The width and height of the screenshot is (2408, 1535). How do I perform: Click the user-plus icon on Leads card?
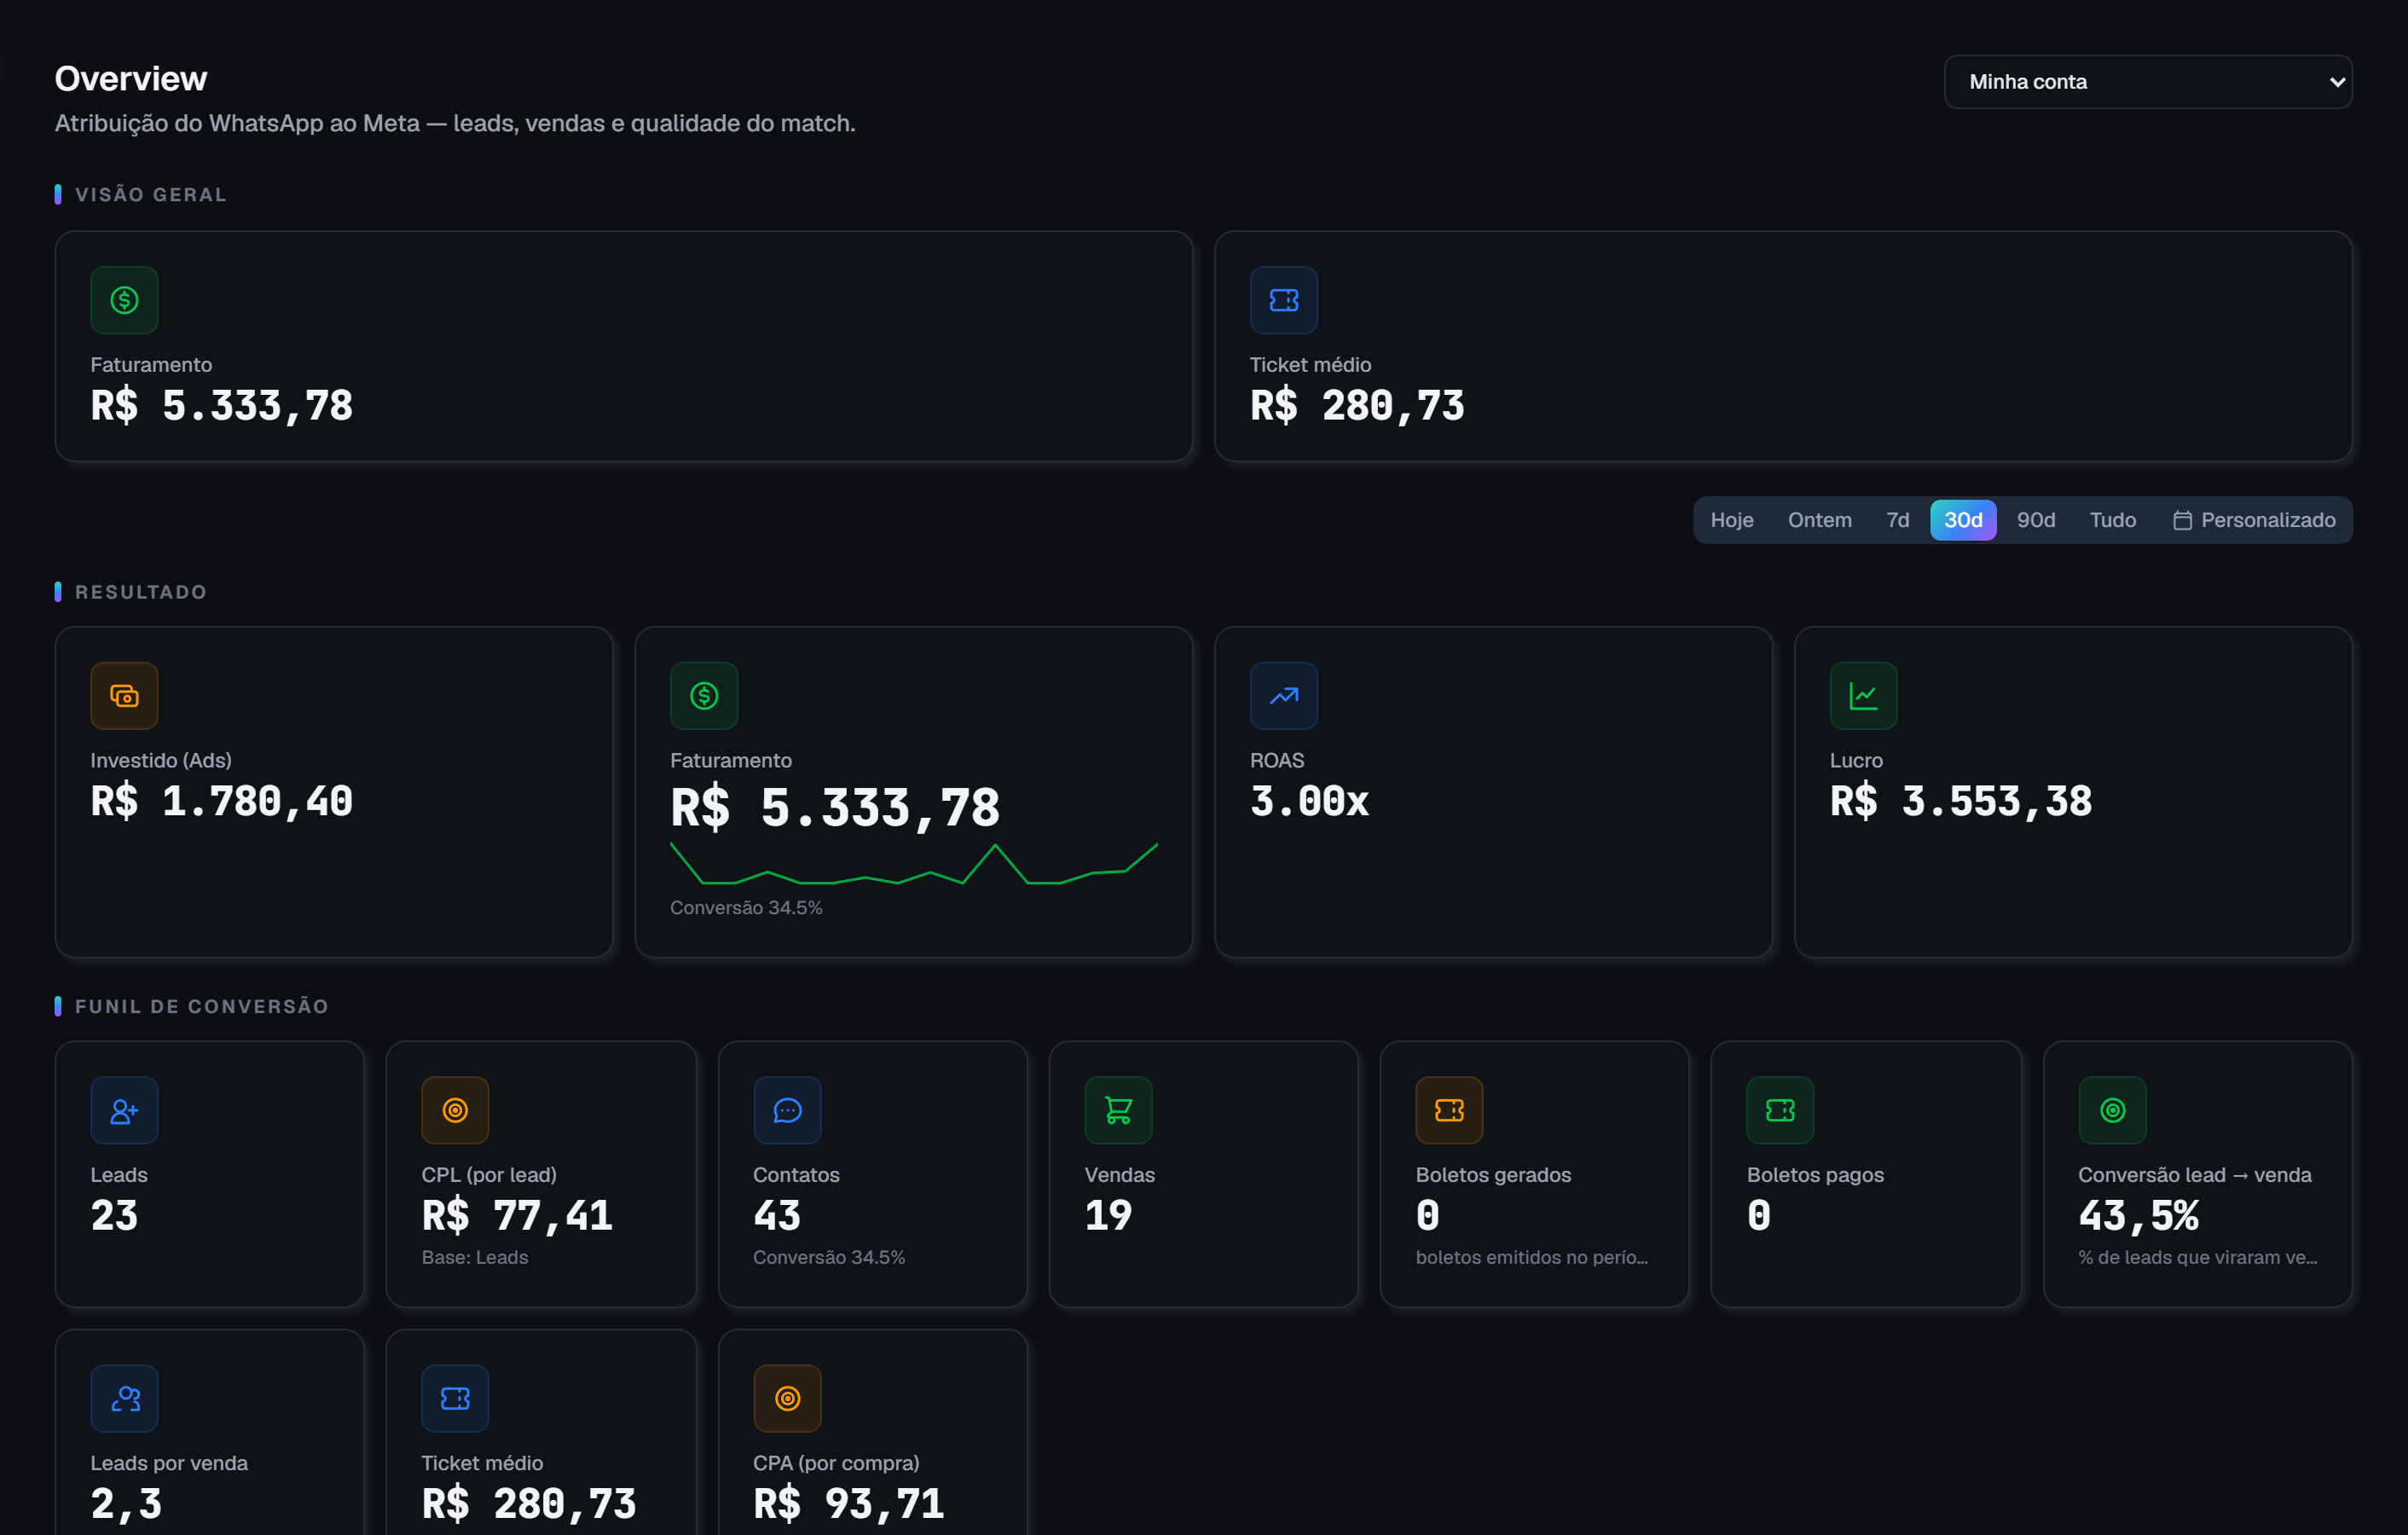coord(124,1110)
